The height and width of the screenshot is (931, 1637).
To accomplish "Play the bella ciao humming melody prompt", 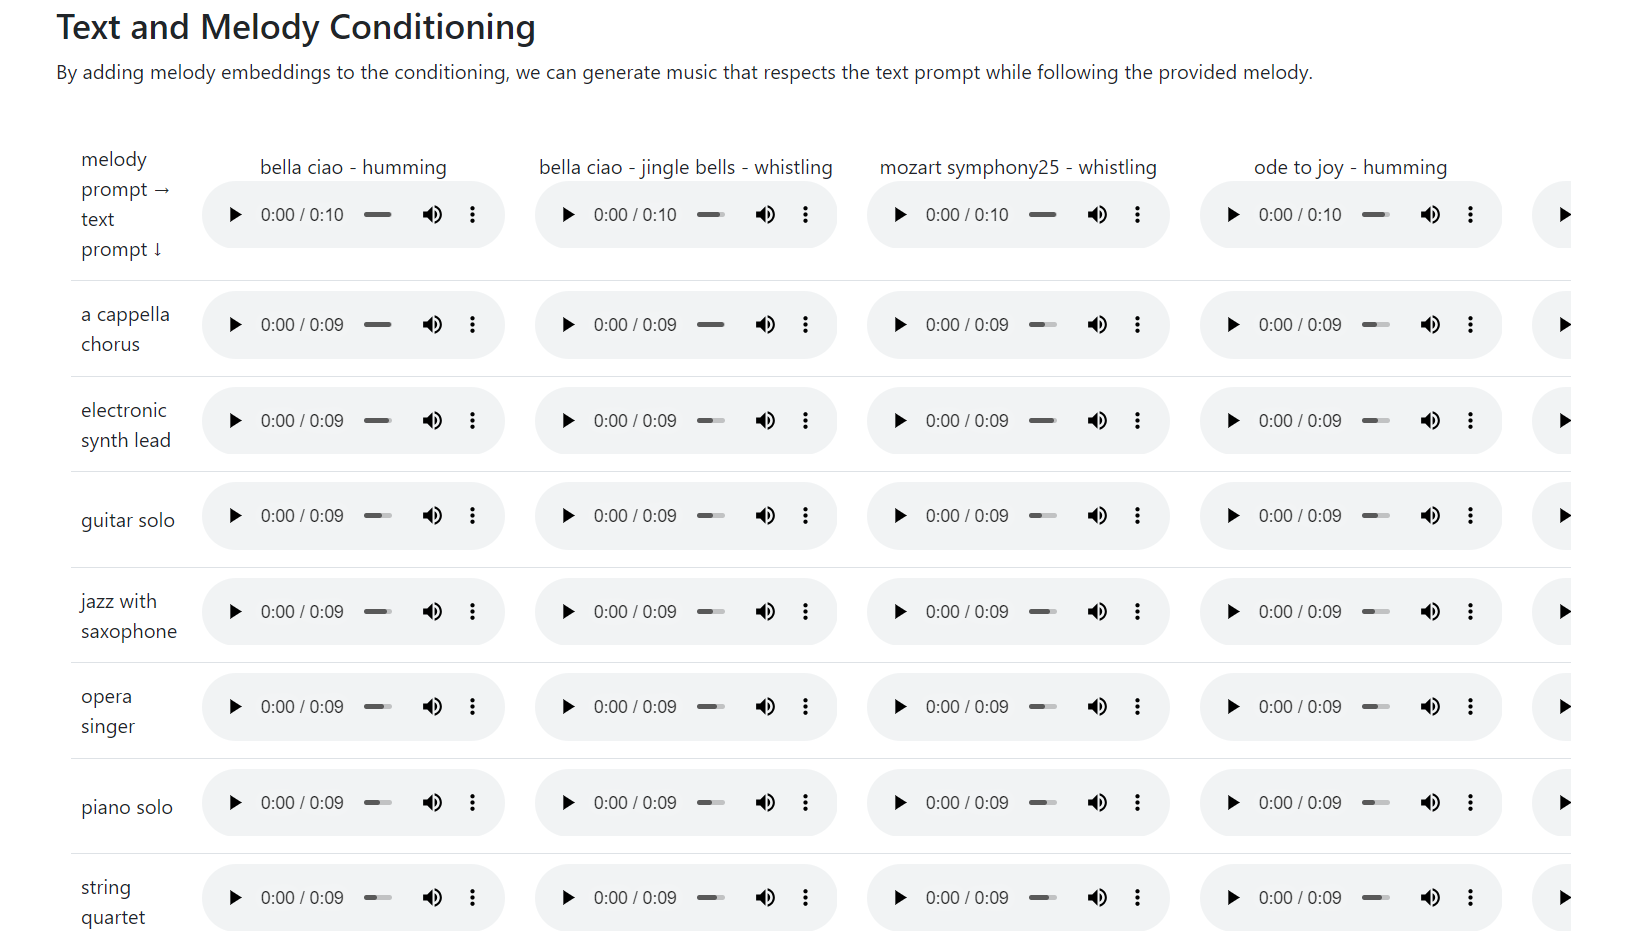I will click(235, 215).
